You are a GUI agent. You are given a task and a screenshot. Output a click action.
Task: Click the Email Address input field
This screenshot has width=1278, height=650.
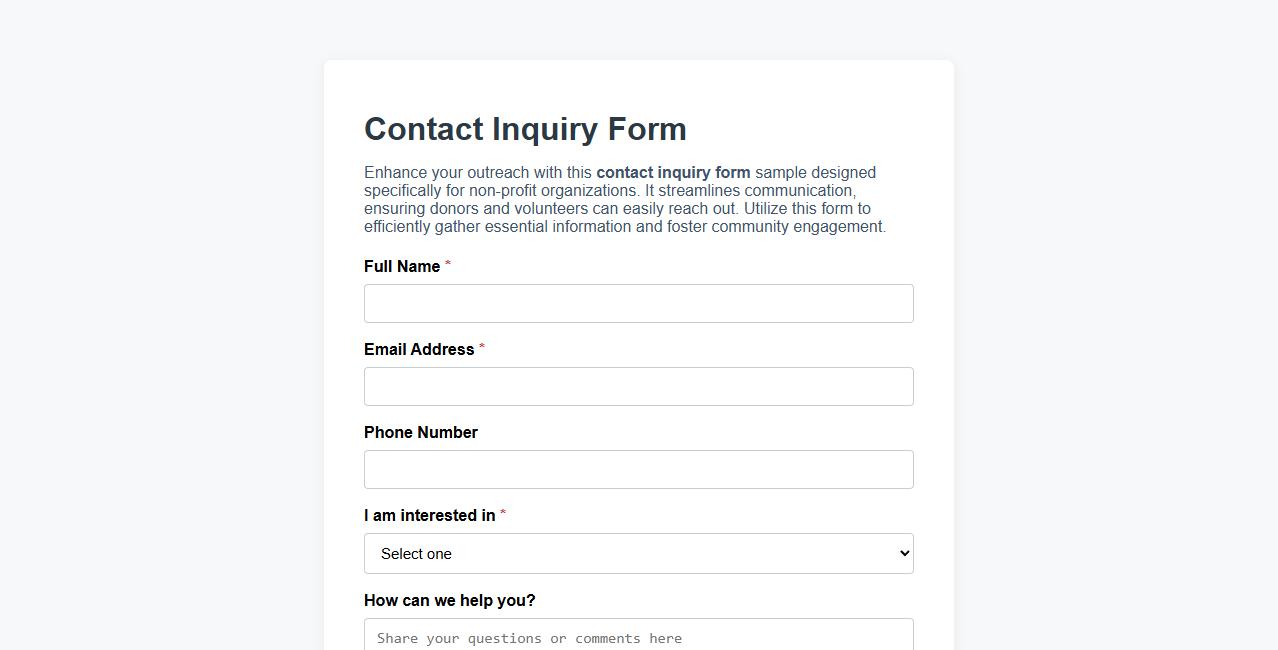click(x=638, y=386)
